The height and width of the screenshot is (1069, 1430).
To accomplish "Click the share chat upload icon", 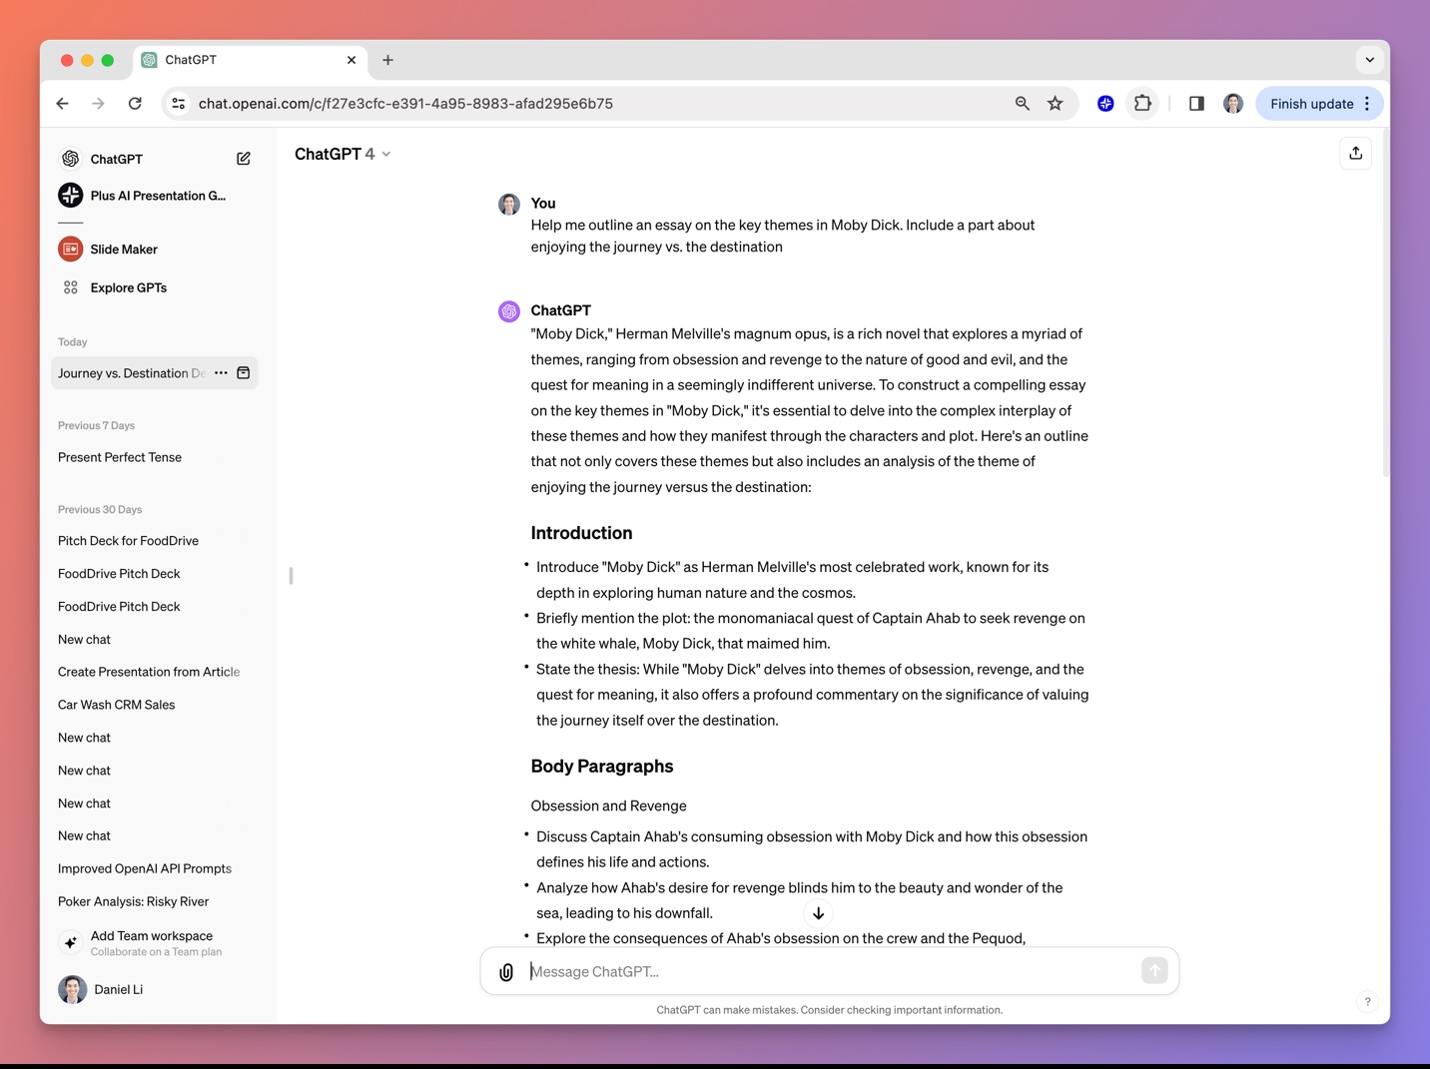I will click(1355, 153).
